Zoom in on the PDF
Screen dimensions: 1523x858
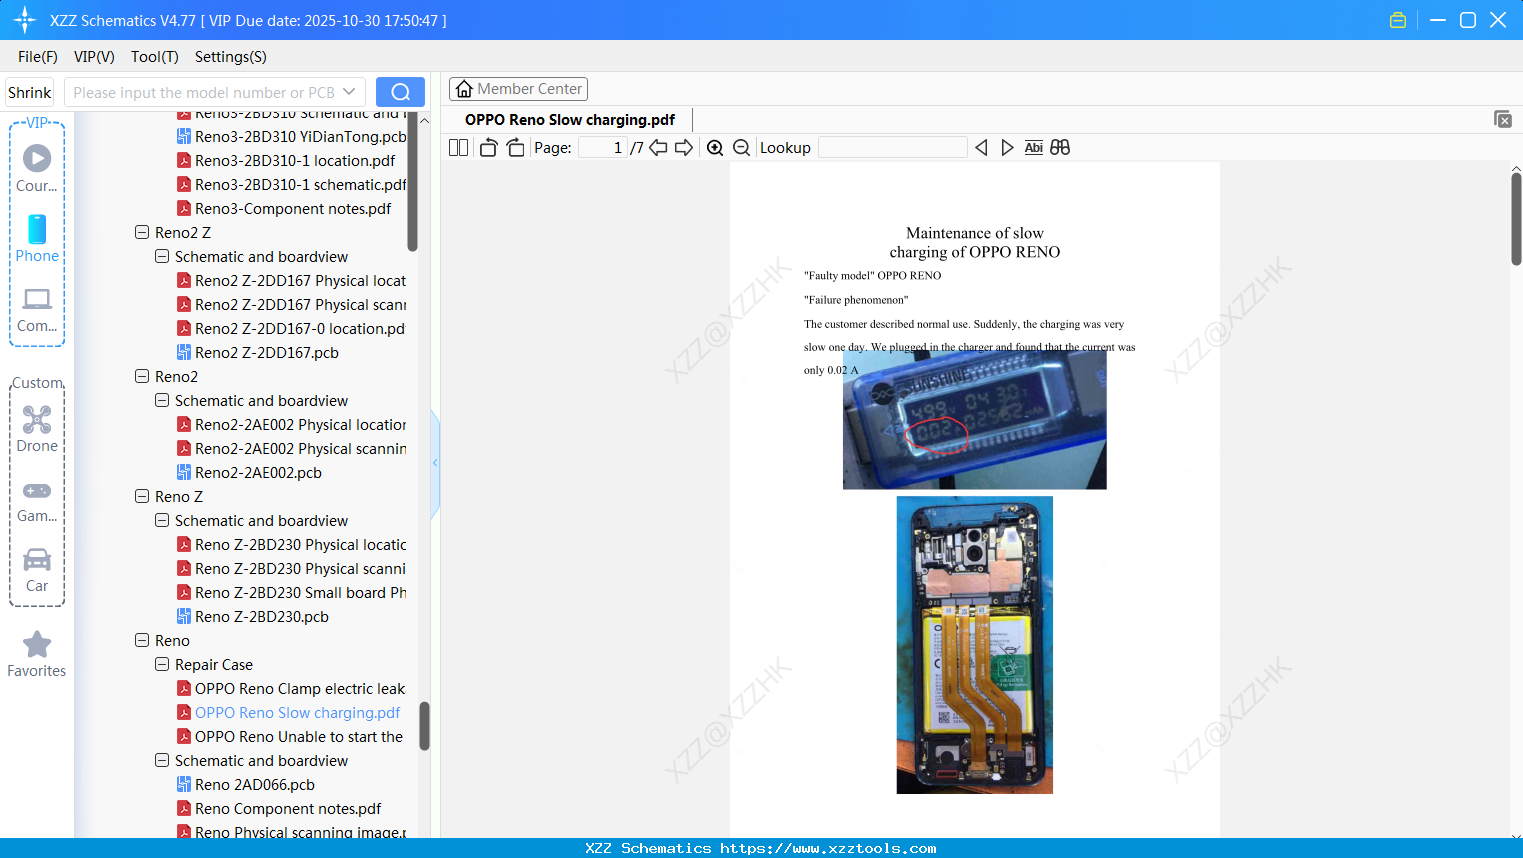(715, 148)
